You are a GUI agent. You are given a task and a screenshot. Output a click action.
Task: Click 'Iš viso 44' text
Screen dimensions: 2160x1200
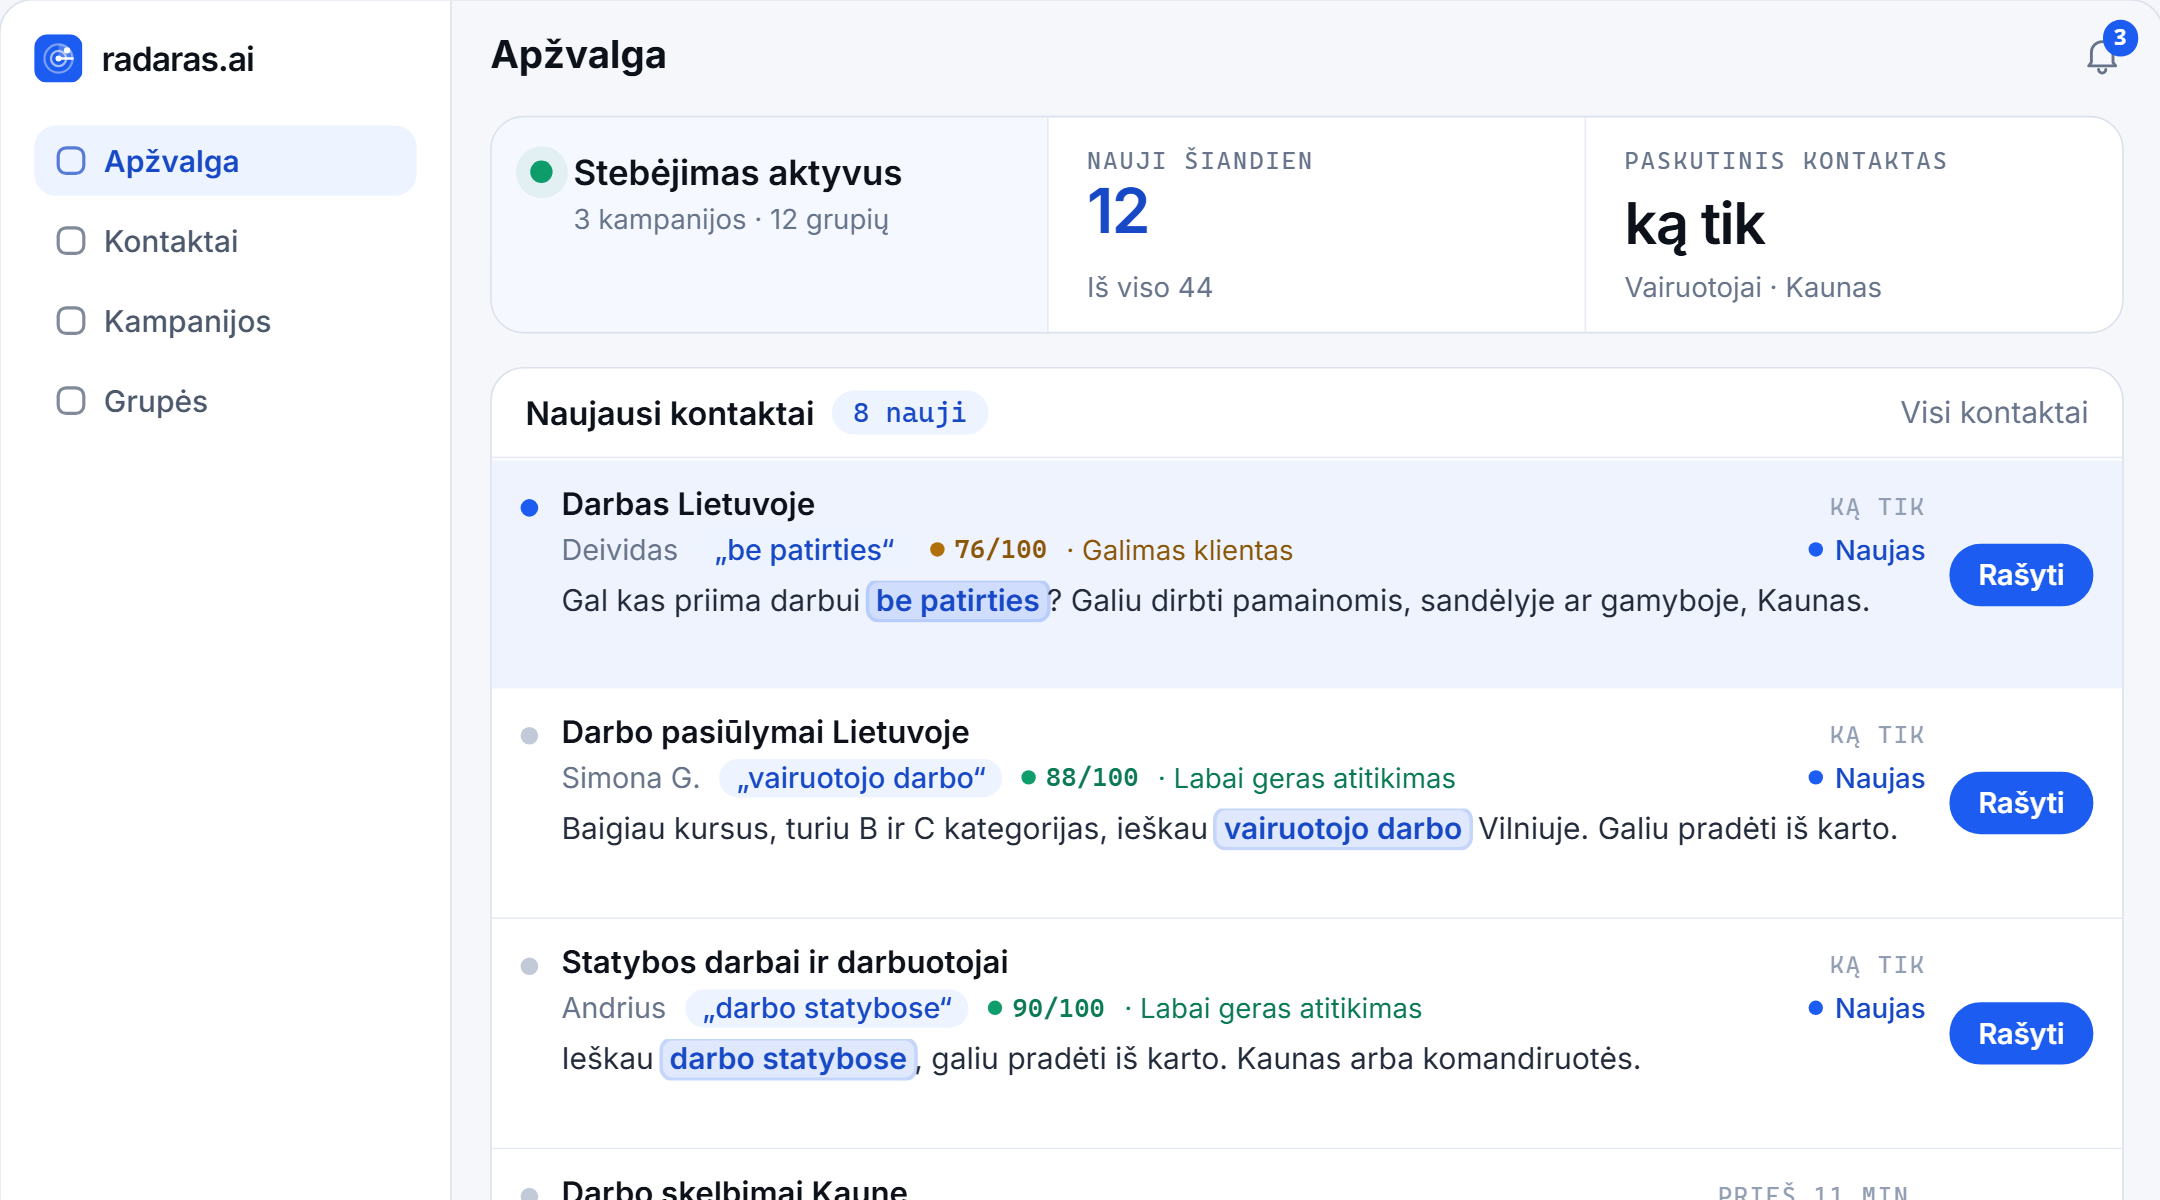(x=1150, y=288)
